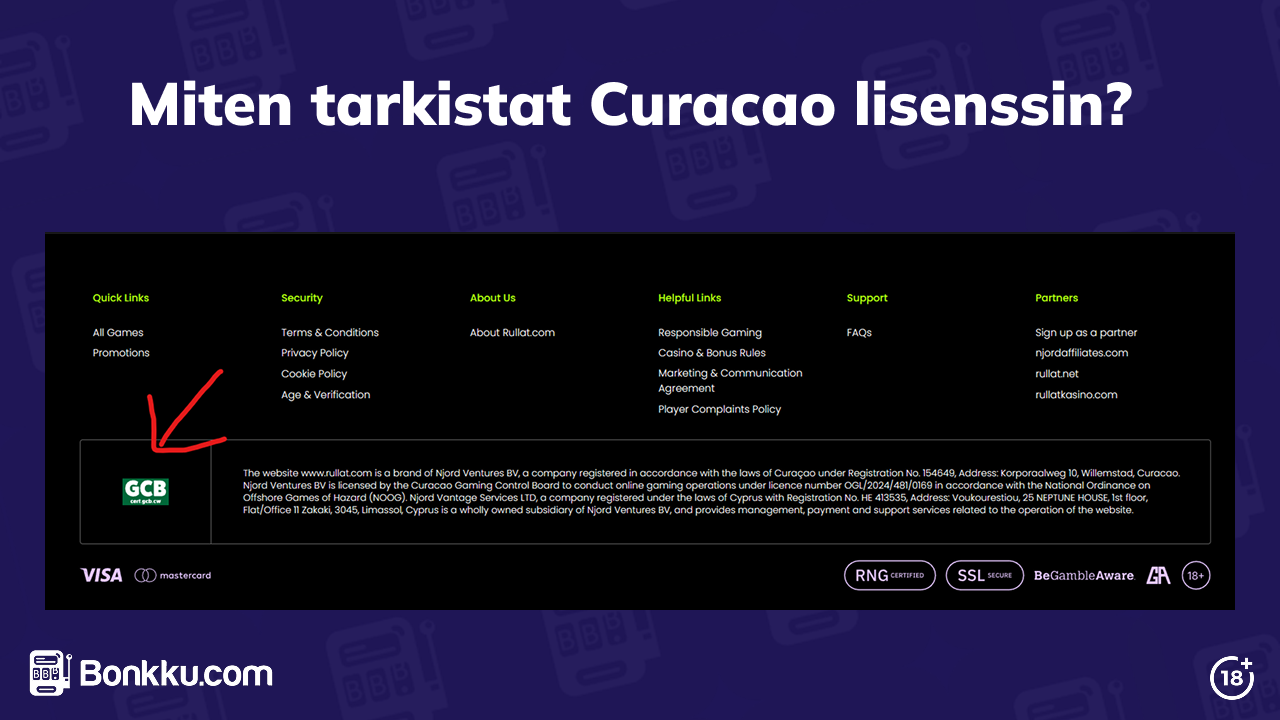Open the FAQs link
Viewport: 1280px width, 720px height.
(859, 333)
